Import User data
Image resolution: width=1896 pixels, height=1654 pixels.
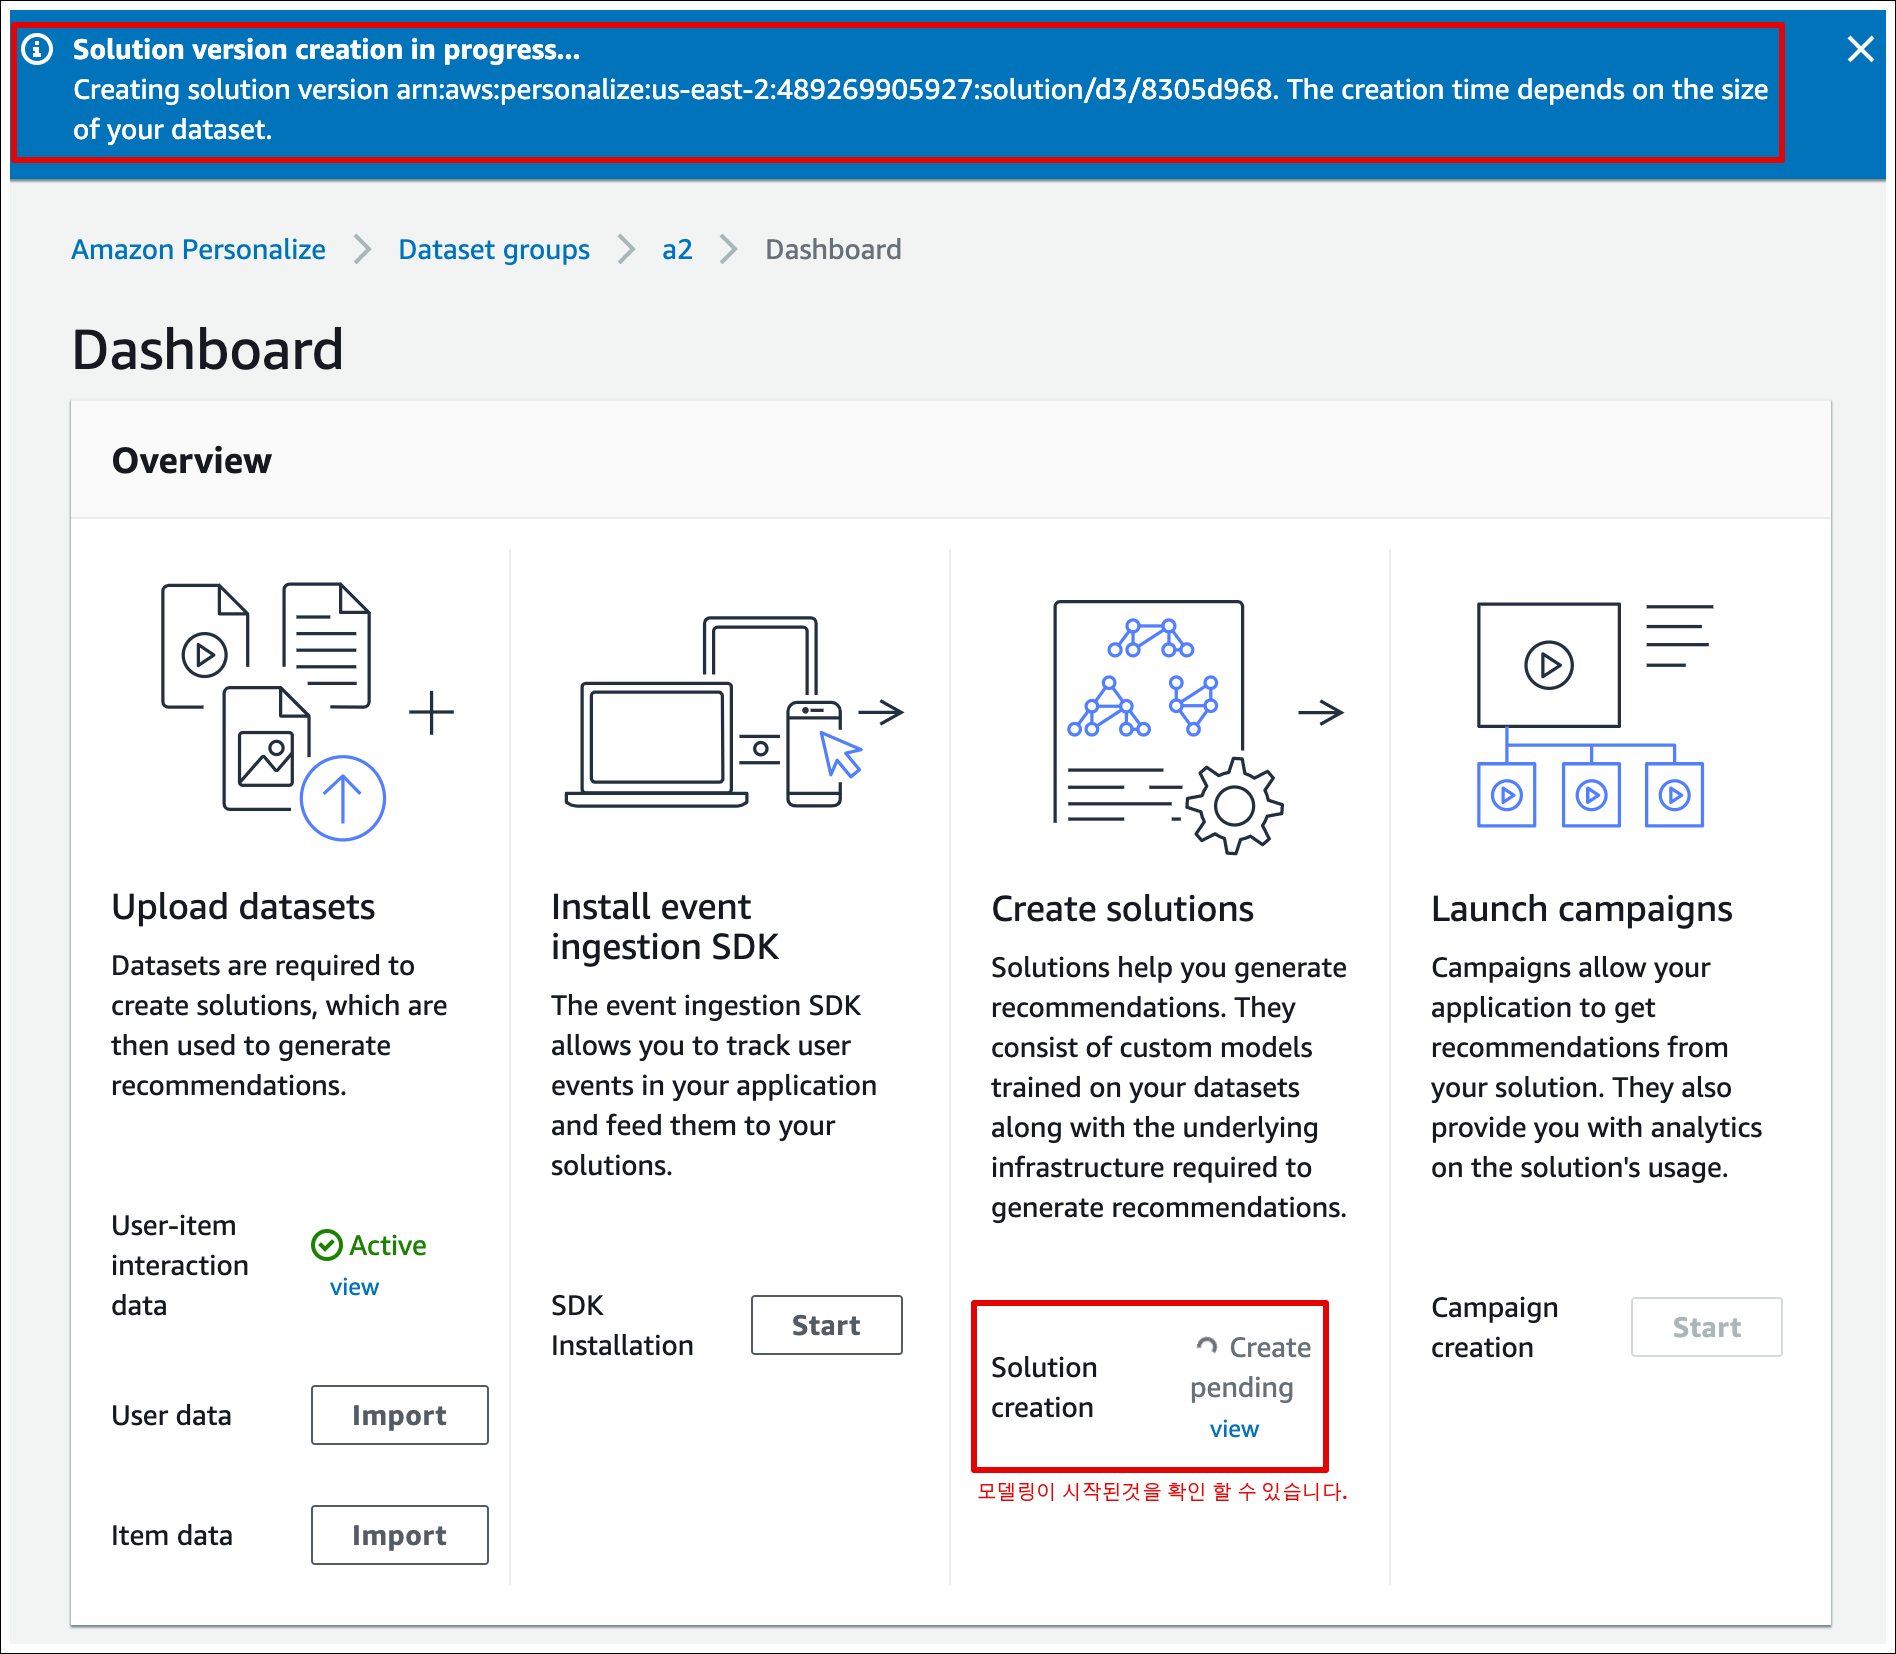click(x=400, y=1415)
